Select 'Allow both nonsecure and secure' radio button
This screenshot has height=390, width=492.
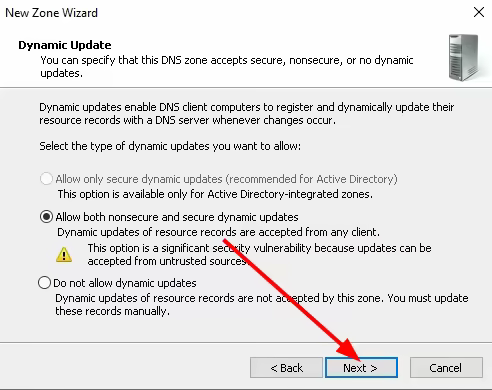click(x=46, y=217)
